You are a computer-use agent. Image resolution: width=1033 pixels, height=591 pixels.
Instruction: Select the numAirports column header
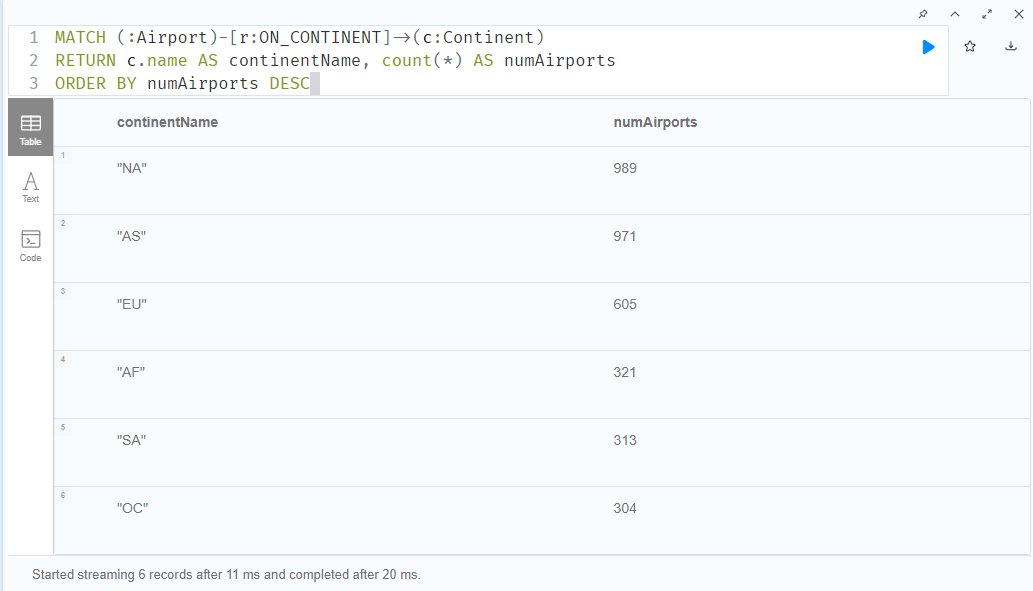(x=655, y=122)
